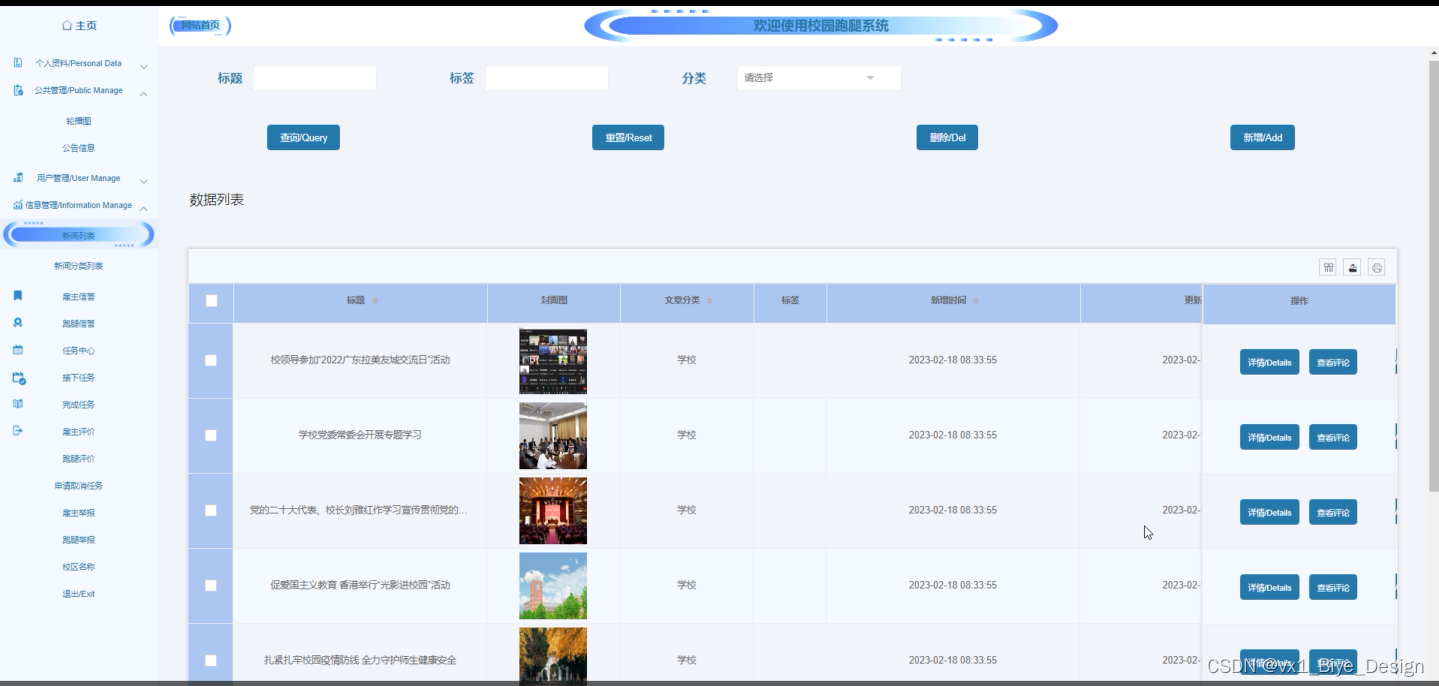Open 详情/Details for 学校党委常委会开展专题学习 row

point(1270,437)
